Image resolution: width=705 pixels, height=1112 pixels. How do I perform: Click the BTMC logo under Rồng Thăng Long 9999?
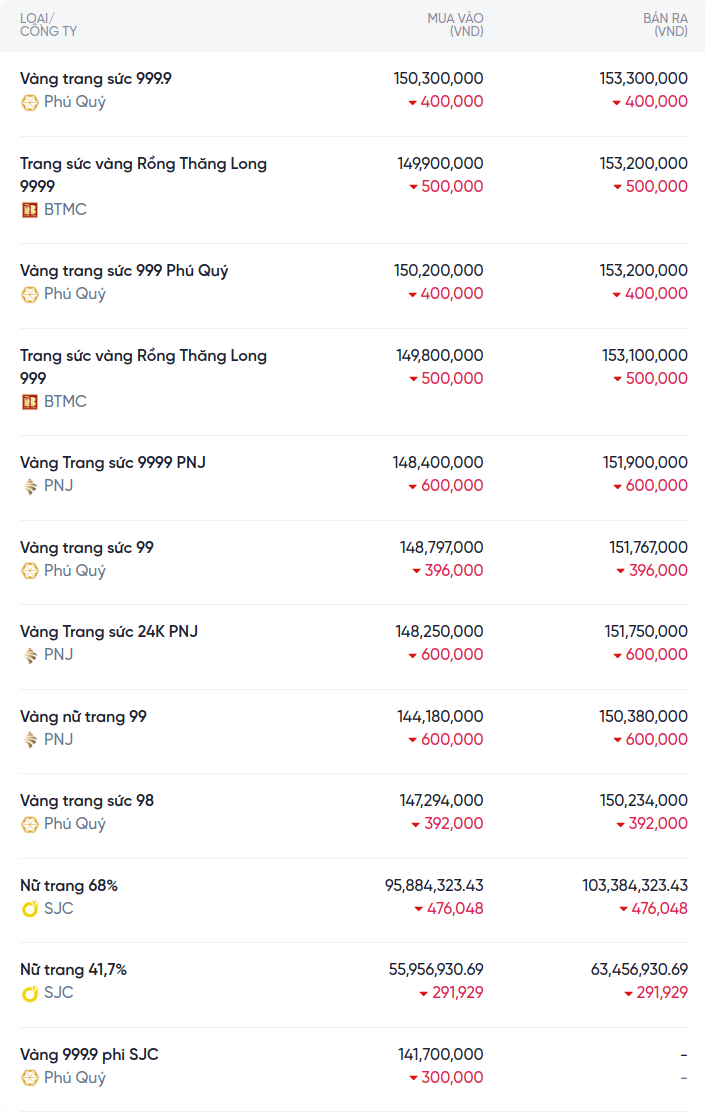point(30,210)
